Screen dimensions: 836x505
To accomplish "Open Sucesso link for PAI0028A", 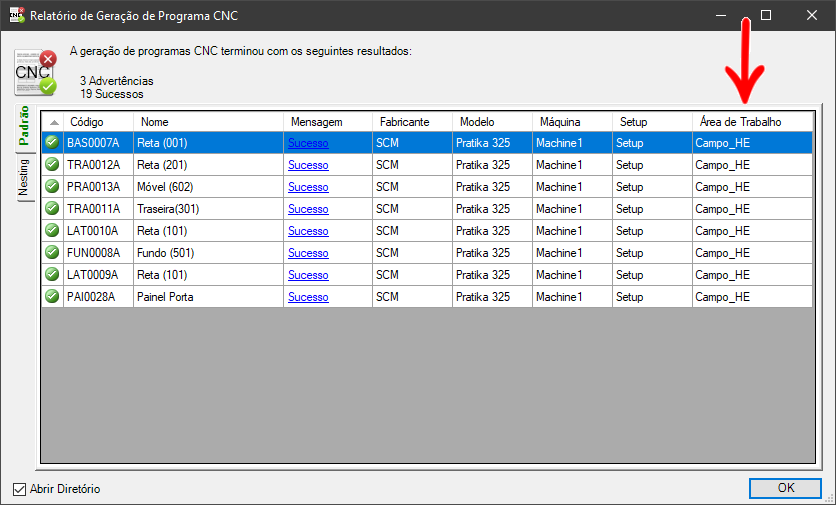I will click(308, 297).
